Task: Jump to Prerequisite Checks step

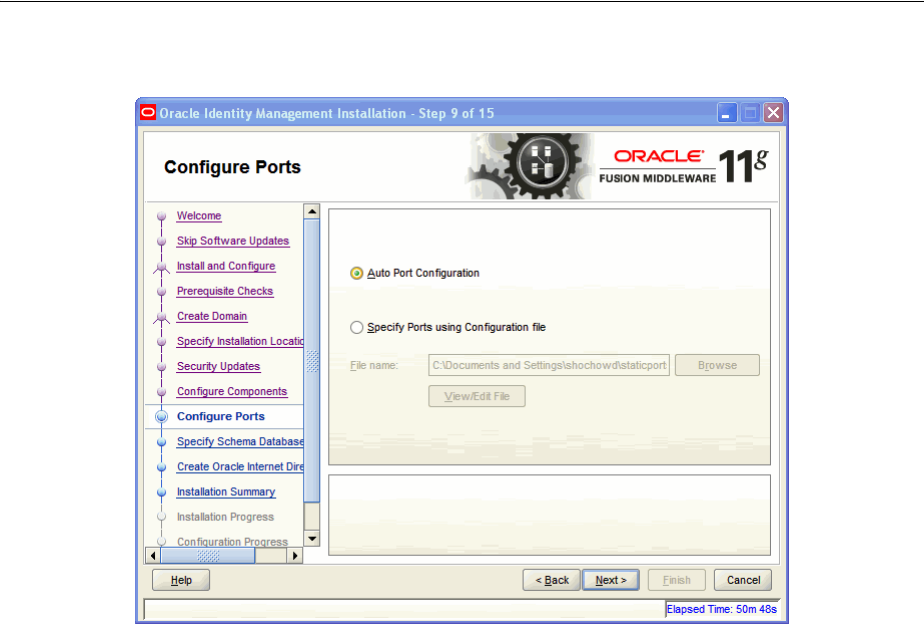Action: pos(225,291)
